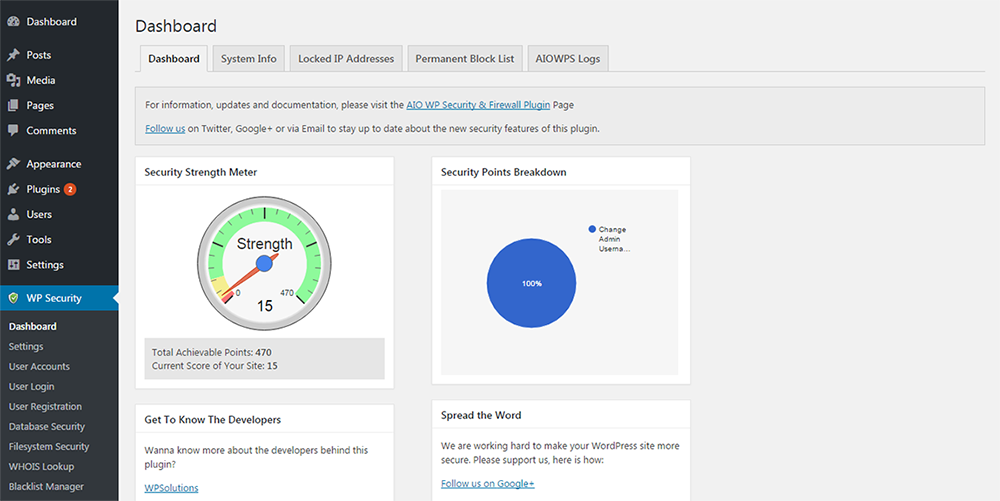The width and height of the screenshot is (1000, 501).
Task: Open the Posts menu item
Action: [38, 55]
